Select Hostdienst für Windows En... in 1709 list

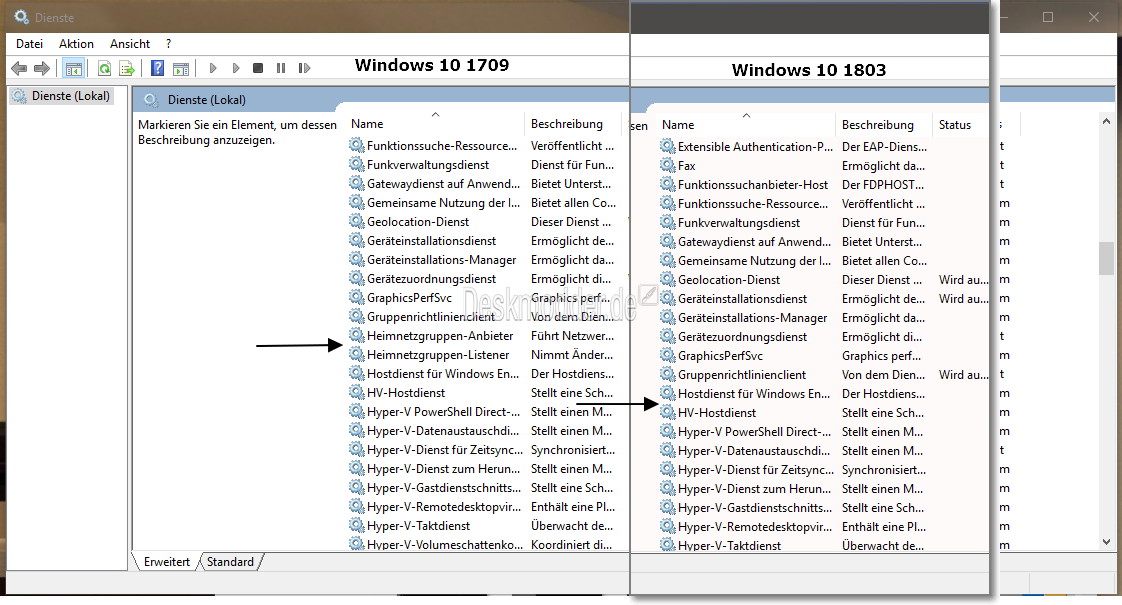[443, 374]
